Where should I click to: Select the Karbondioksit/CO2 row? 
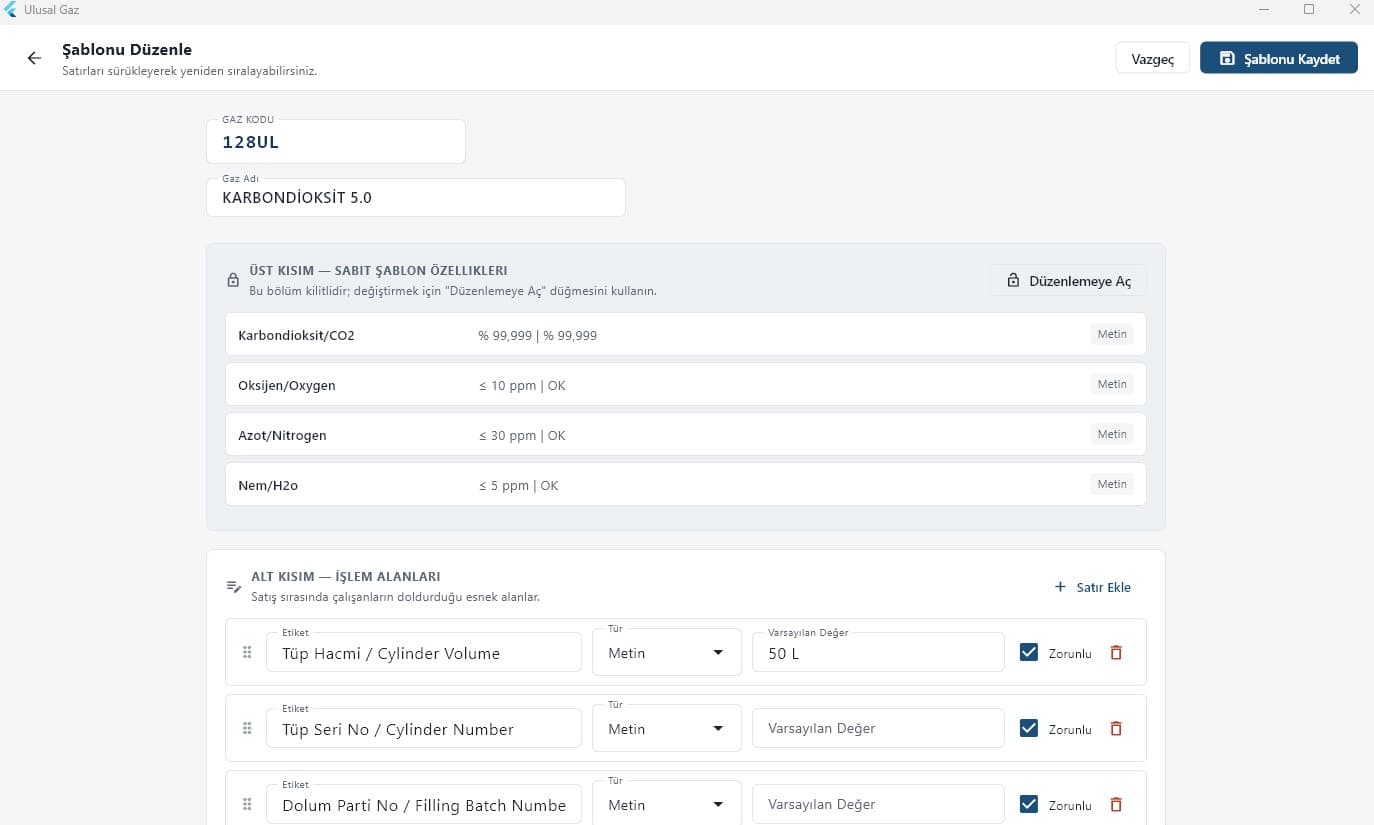point(686,334)
